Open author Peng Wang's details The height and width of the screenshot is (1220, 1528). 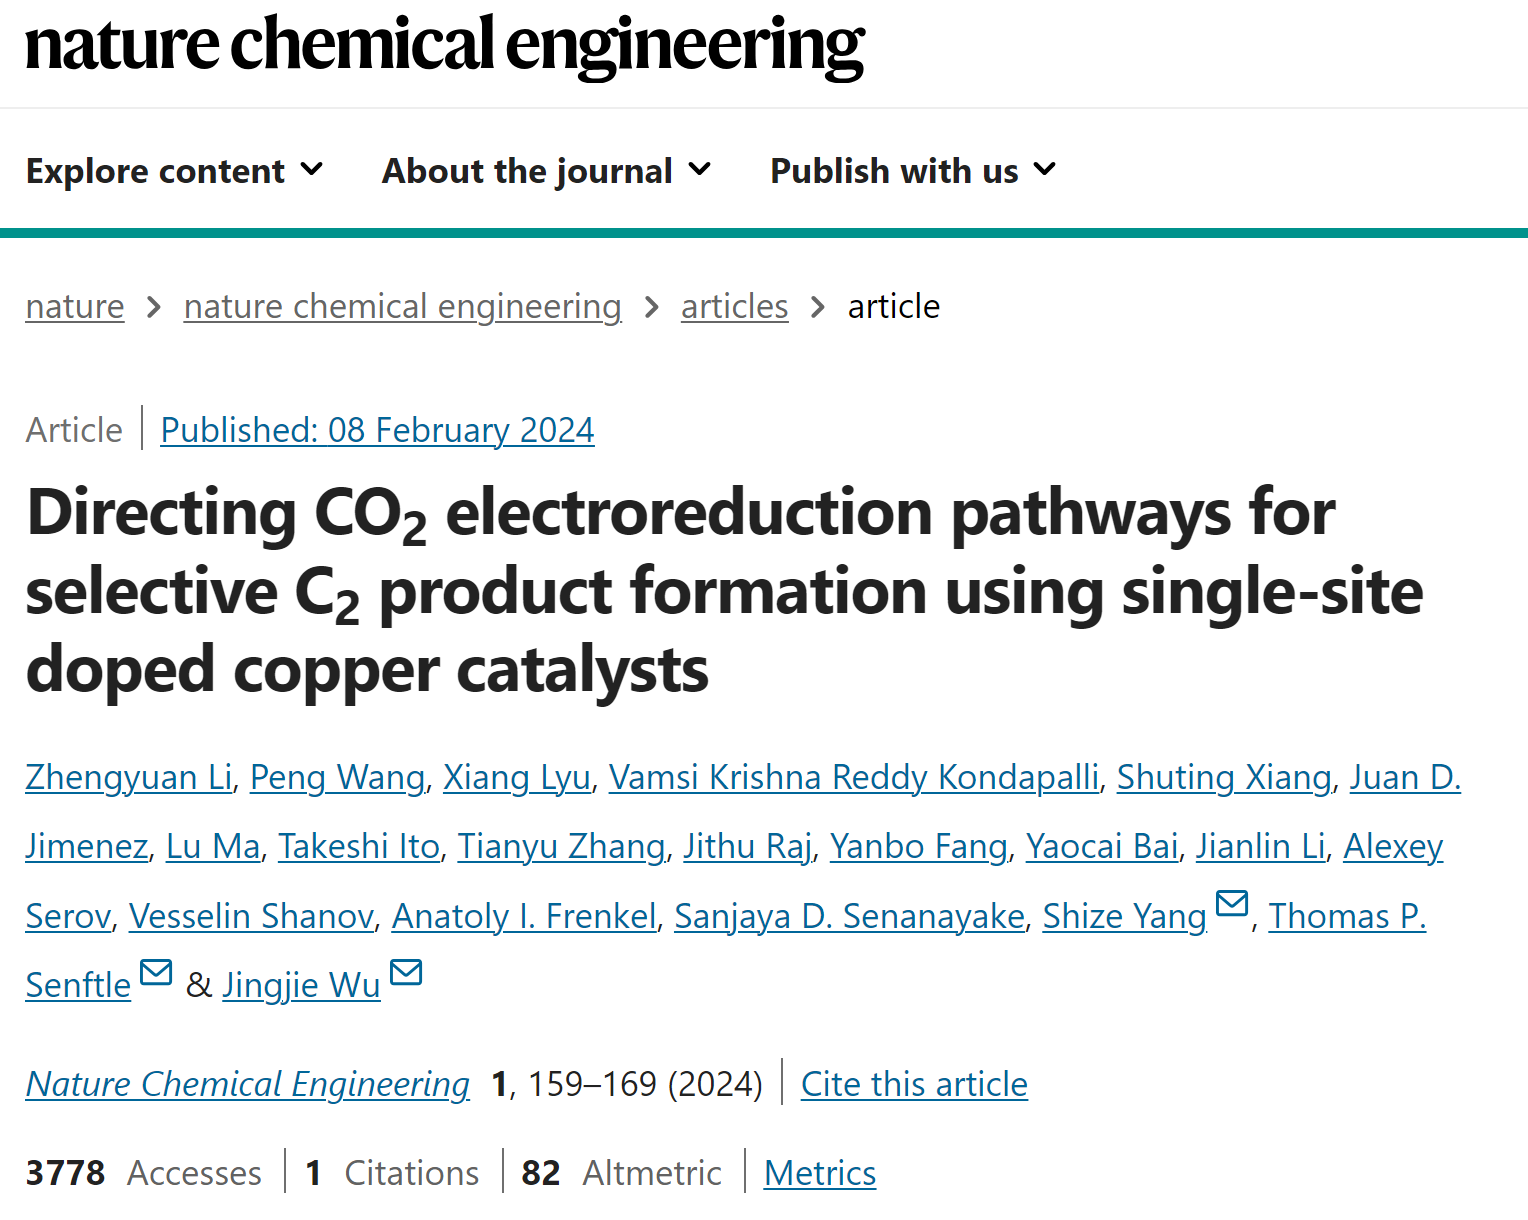click(338, 777)
